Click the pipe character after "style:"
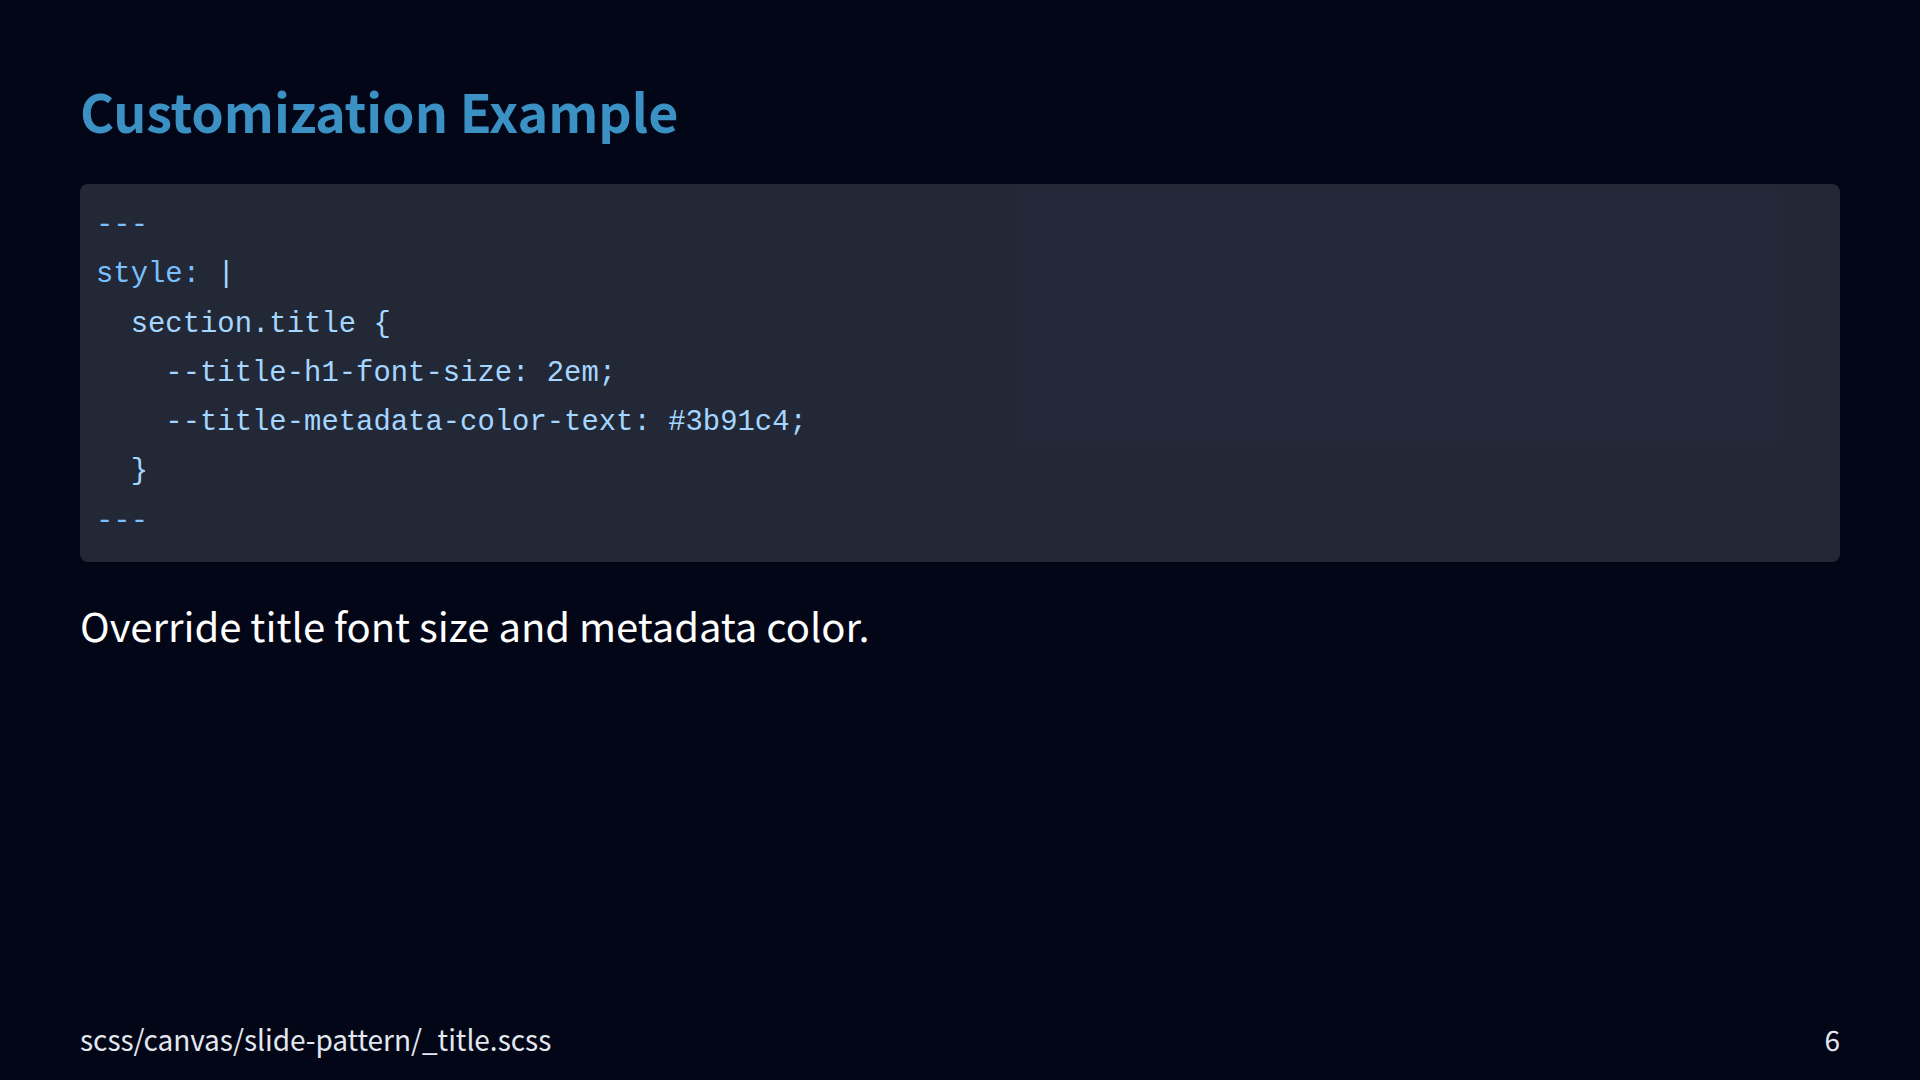The image size is (1920, 1080). [x=226, y=273]
